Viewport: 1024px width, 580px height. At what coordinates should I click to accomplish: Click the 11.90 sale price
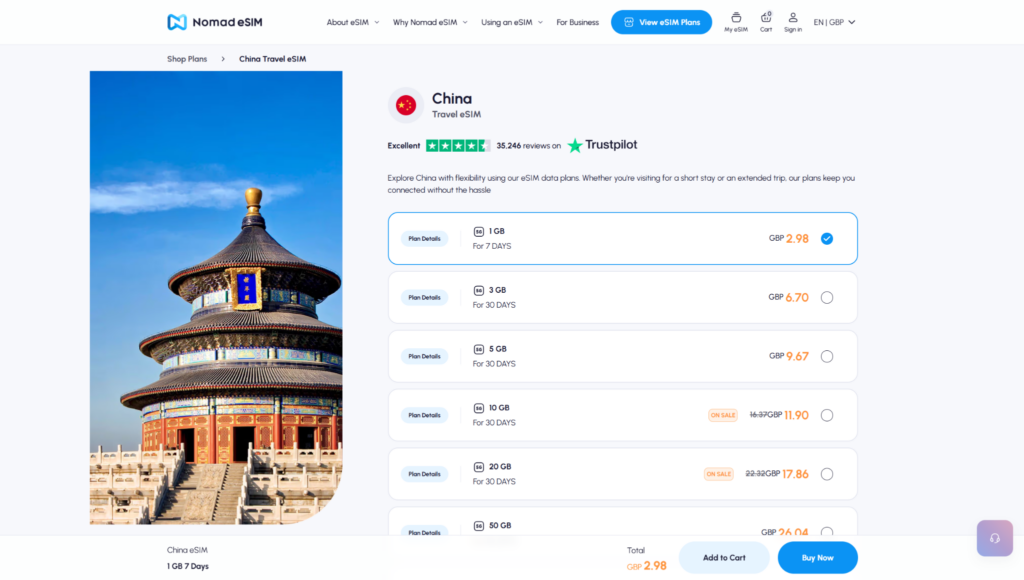(x=796, y=415)
